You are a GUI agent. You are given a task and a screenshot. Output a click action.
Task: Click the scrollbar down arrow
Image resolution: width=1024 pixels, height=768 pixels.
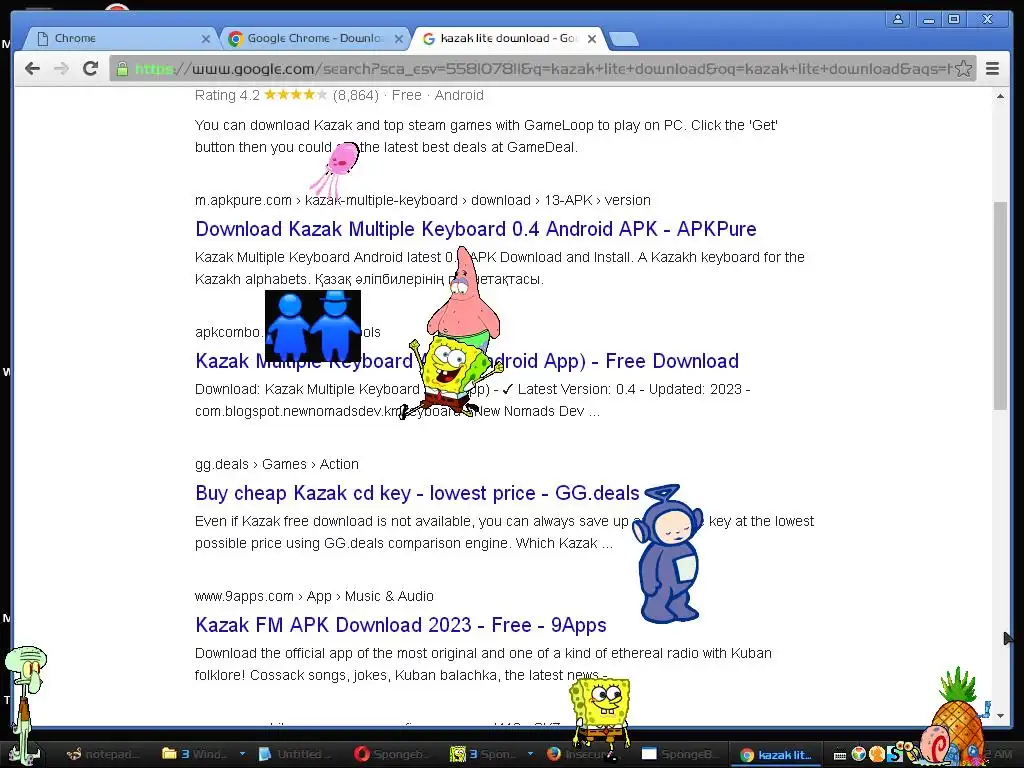coord(1000,716)
